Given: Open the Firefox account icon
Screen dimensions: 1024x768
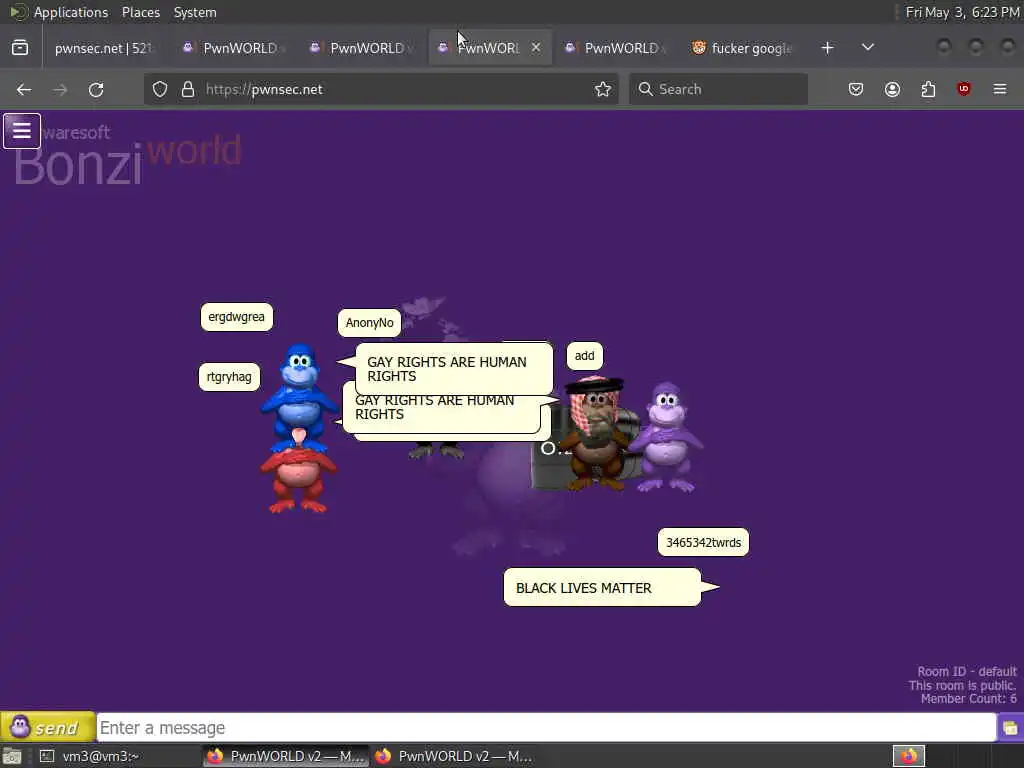Looking at the screenshot, I should click(x=892, y=89).
